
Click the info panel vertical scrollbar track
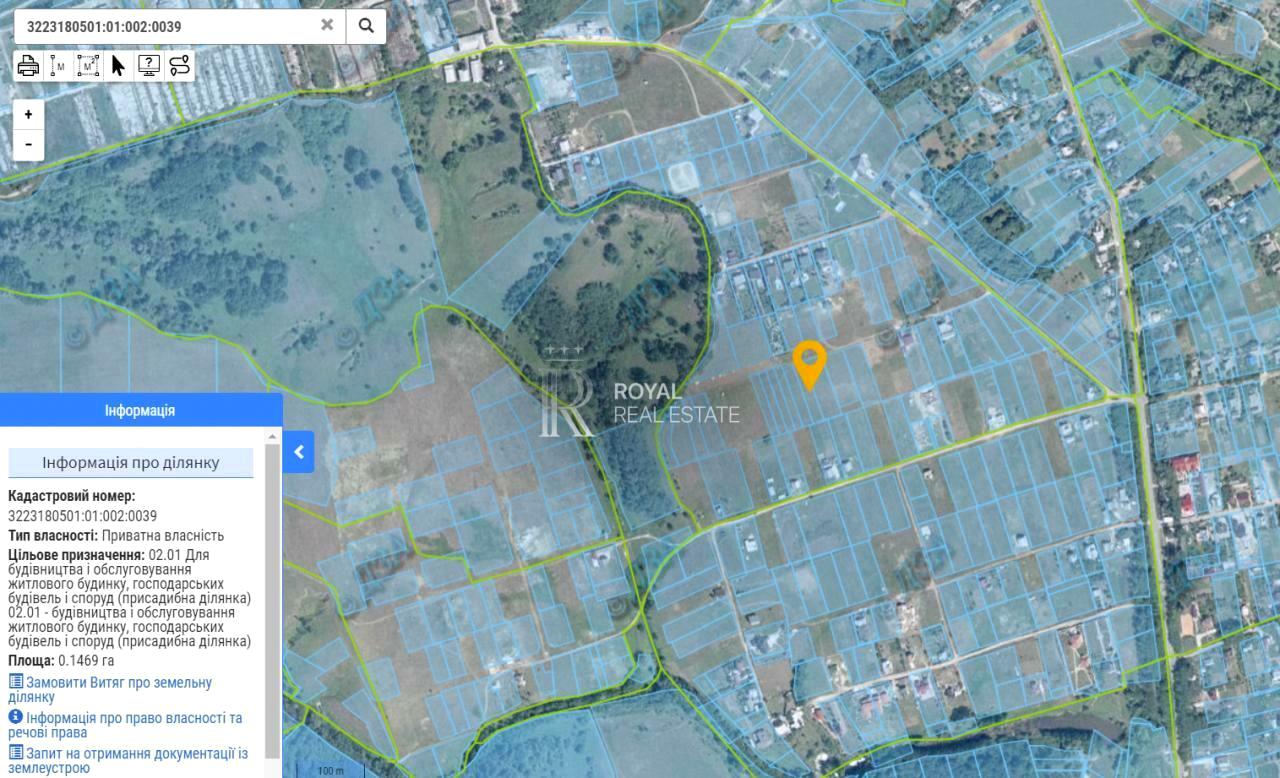point(272,600)
